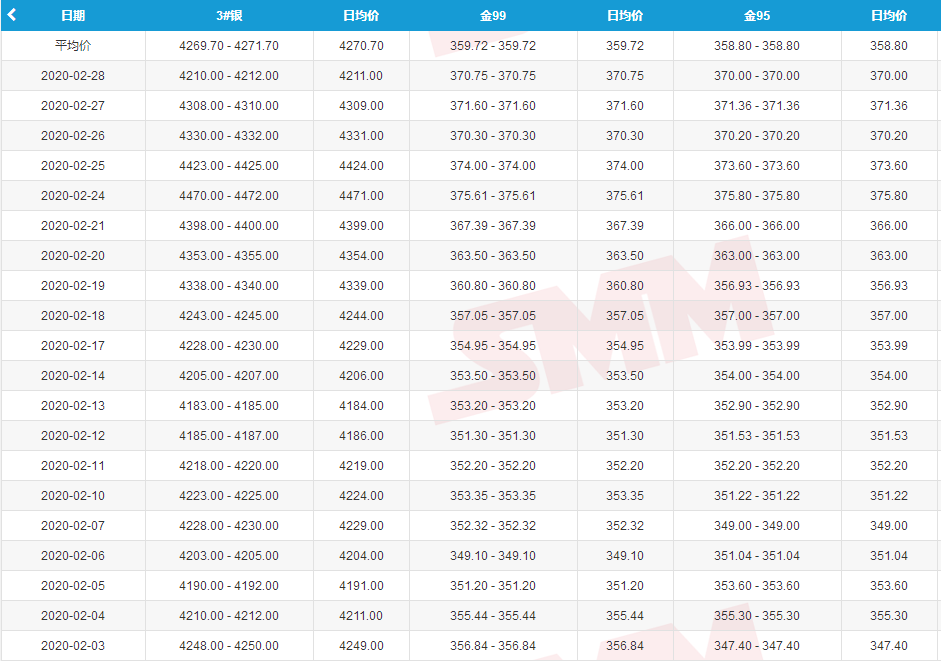
Task: Click the 4470.00 - 4472.00 silver price range
Action: pyautogui.click(x=229, y=196)
